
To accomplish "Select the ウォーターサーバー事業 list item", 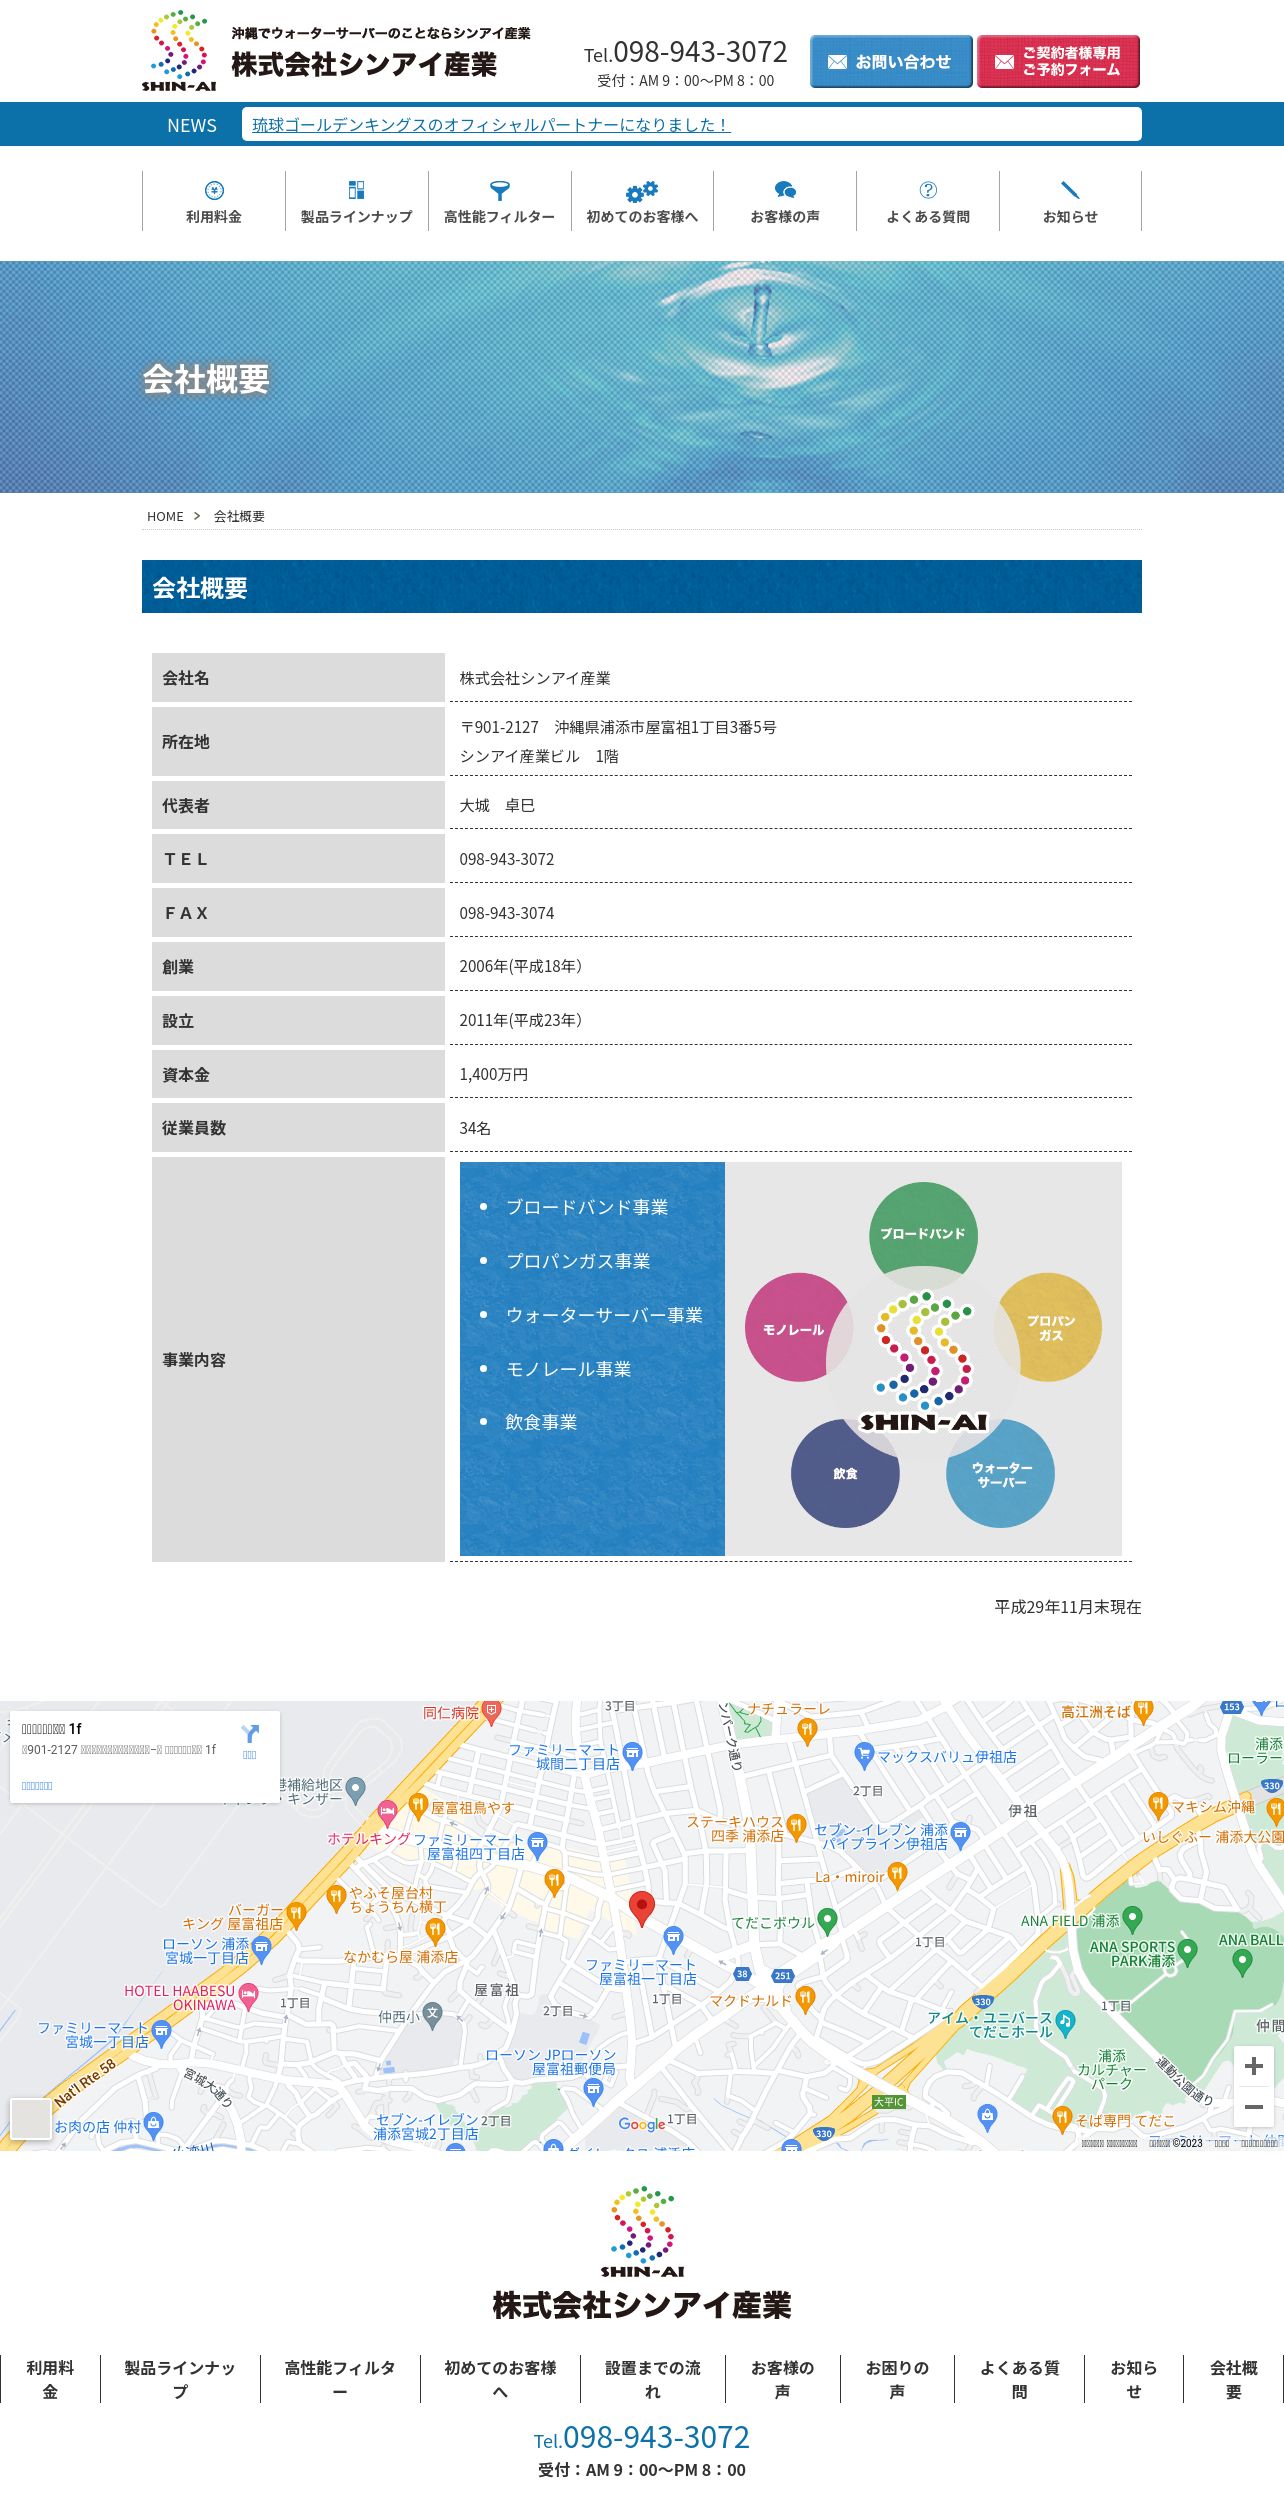I will (x=604, y=1315).
